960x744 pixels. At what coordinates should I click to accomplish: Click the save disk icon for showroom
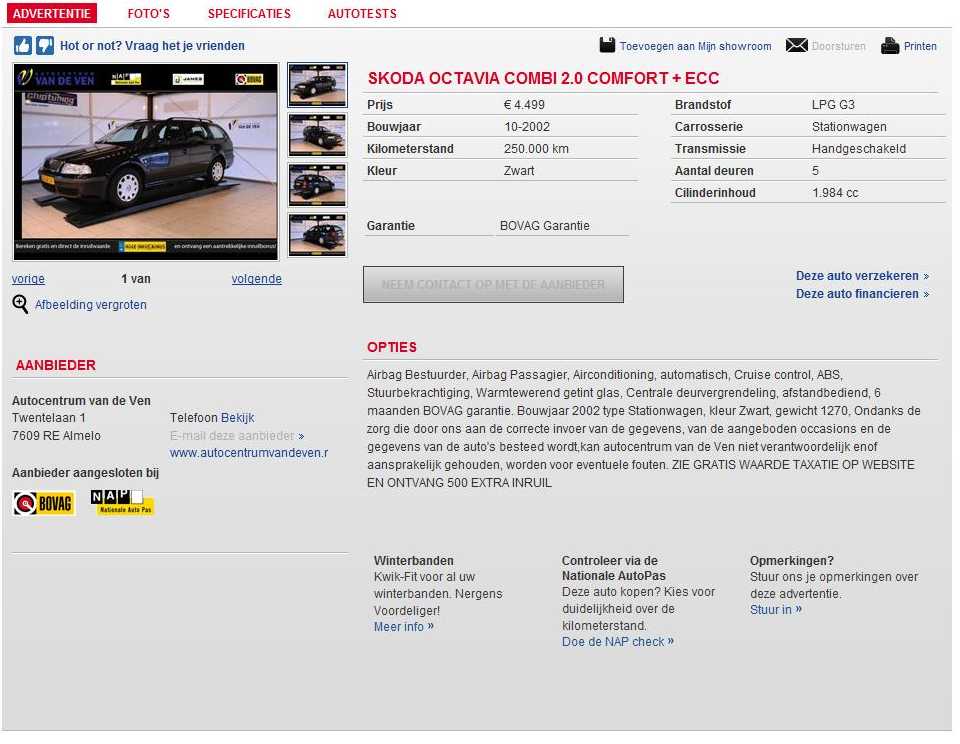click(607, 45)
